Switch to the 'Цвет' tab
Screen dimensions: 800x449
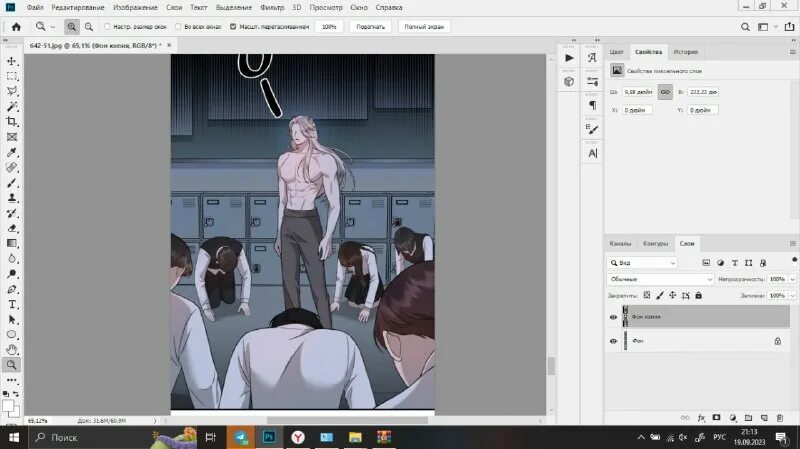pyautogui.click(x=616, y=52)
